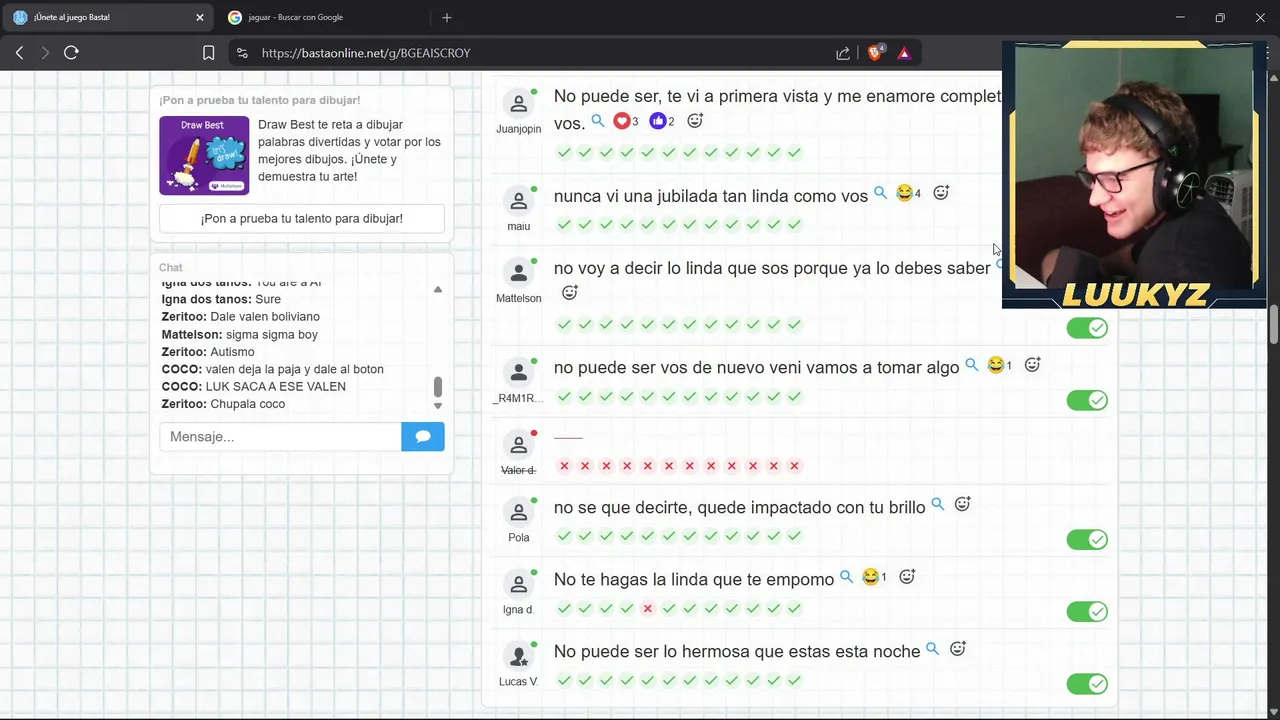Add an emoji reaction to Igna d.'s answer
The image size is (1280, 720).
pos(907,577)
